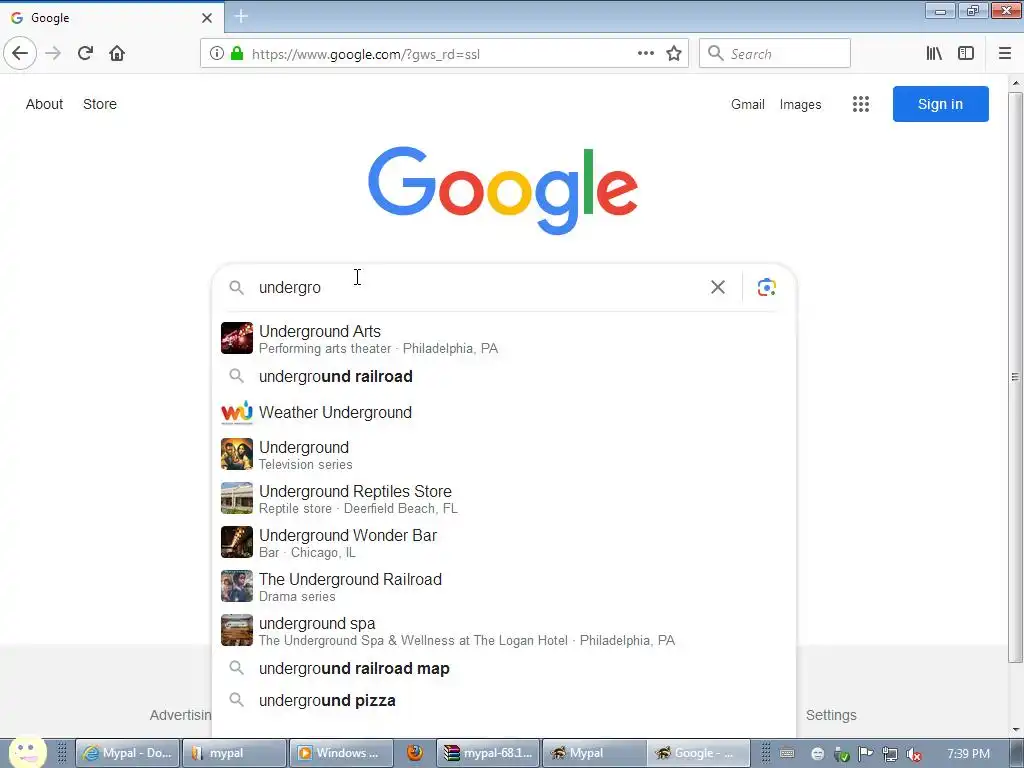Open the About link
This screenshot has width=1024, height=768.
pos(44,104)
